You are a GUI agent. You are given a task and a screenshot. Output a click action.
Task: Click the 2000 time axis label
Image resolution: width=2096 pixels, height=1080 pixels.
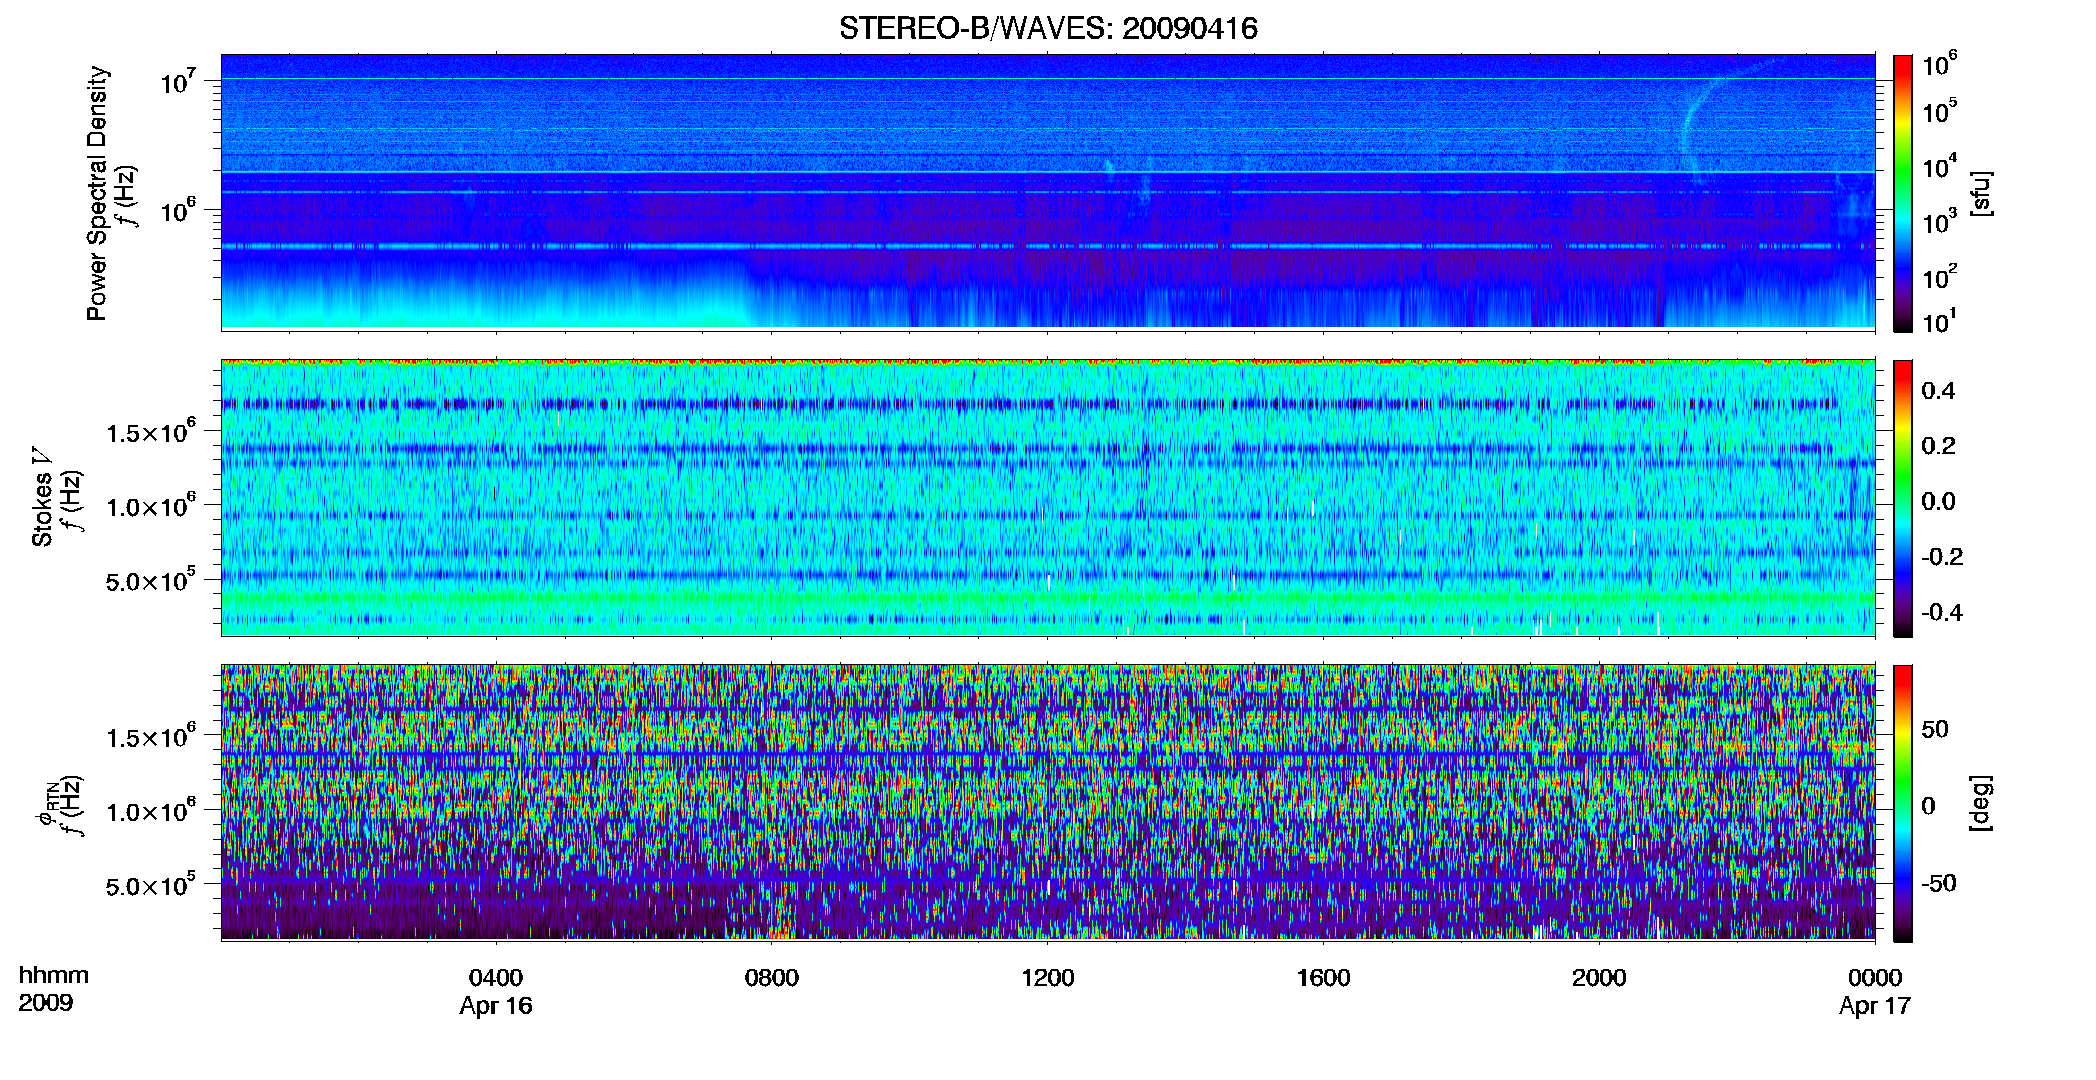(x=1599, y=978)
